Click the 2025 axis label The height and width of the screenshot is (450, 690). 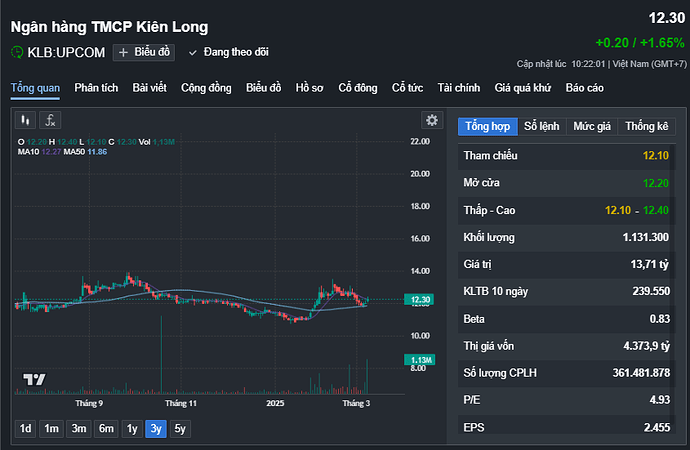[275, 403]
